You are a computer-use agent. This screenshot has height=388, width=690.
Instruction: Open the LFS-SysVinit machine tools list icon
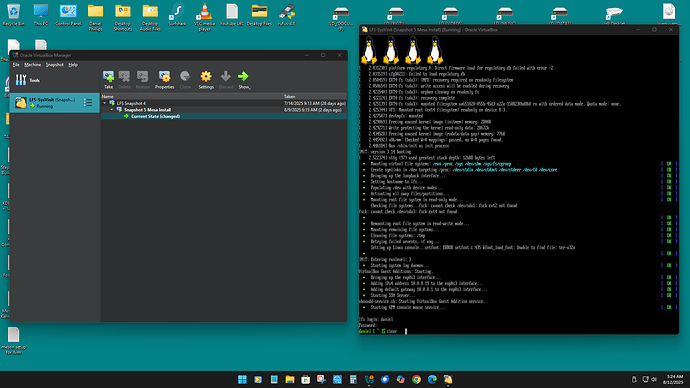[x=88, y=103]
